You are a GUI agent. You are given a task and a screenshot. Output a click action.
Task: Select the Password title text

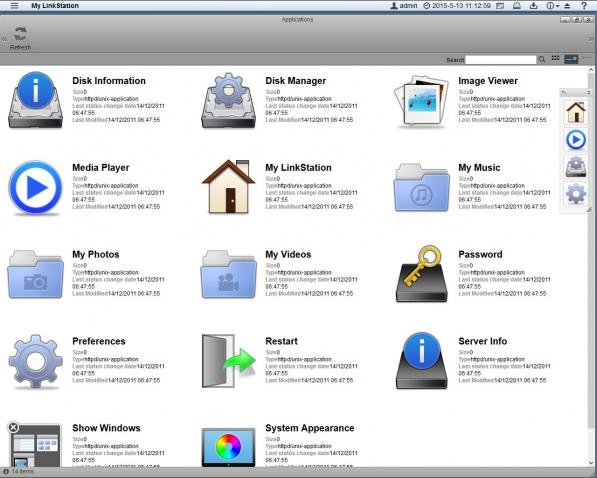click(480, 254)
